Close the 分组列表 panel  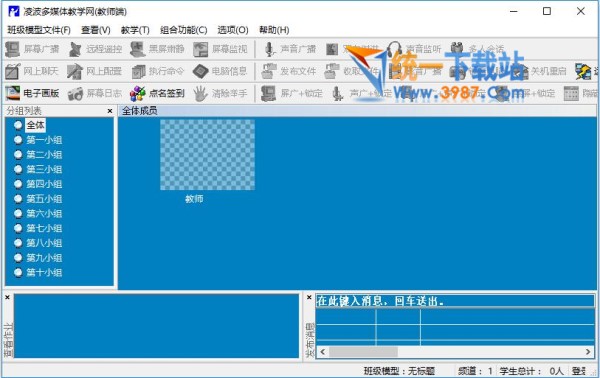(x=110, y=111)
